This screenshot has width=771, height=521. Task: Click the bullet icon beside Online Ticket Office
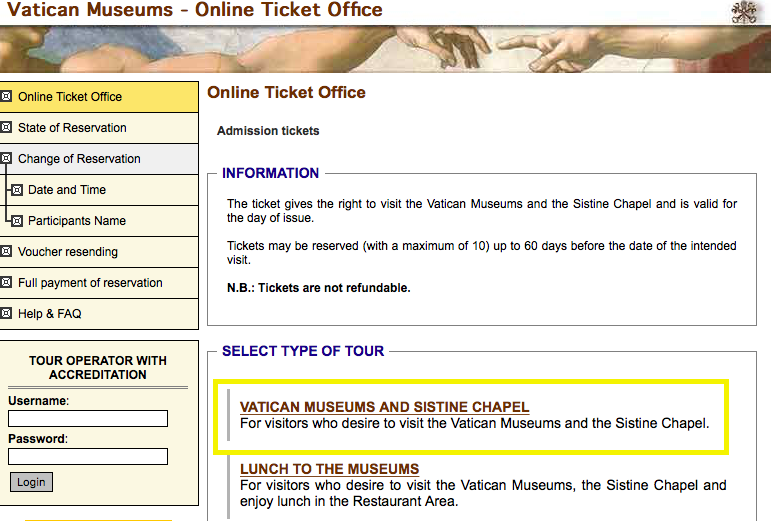click(6, 96)
